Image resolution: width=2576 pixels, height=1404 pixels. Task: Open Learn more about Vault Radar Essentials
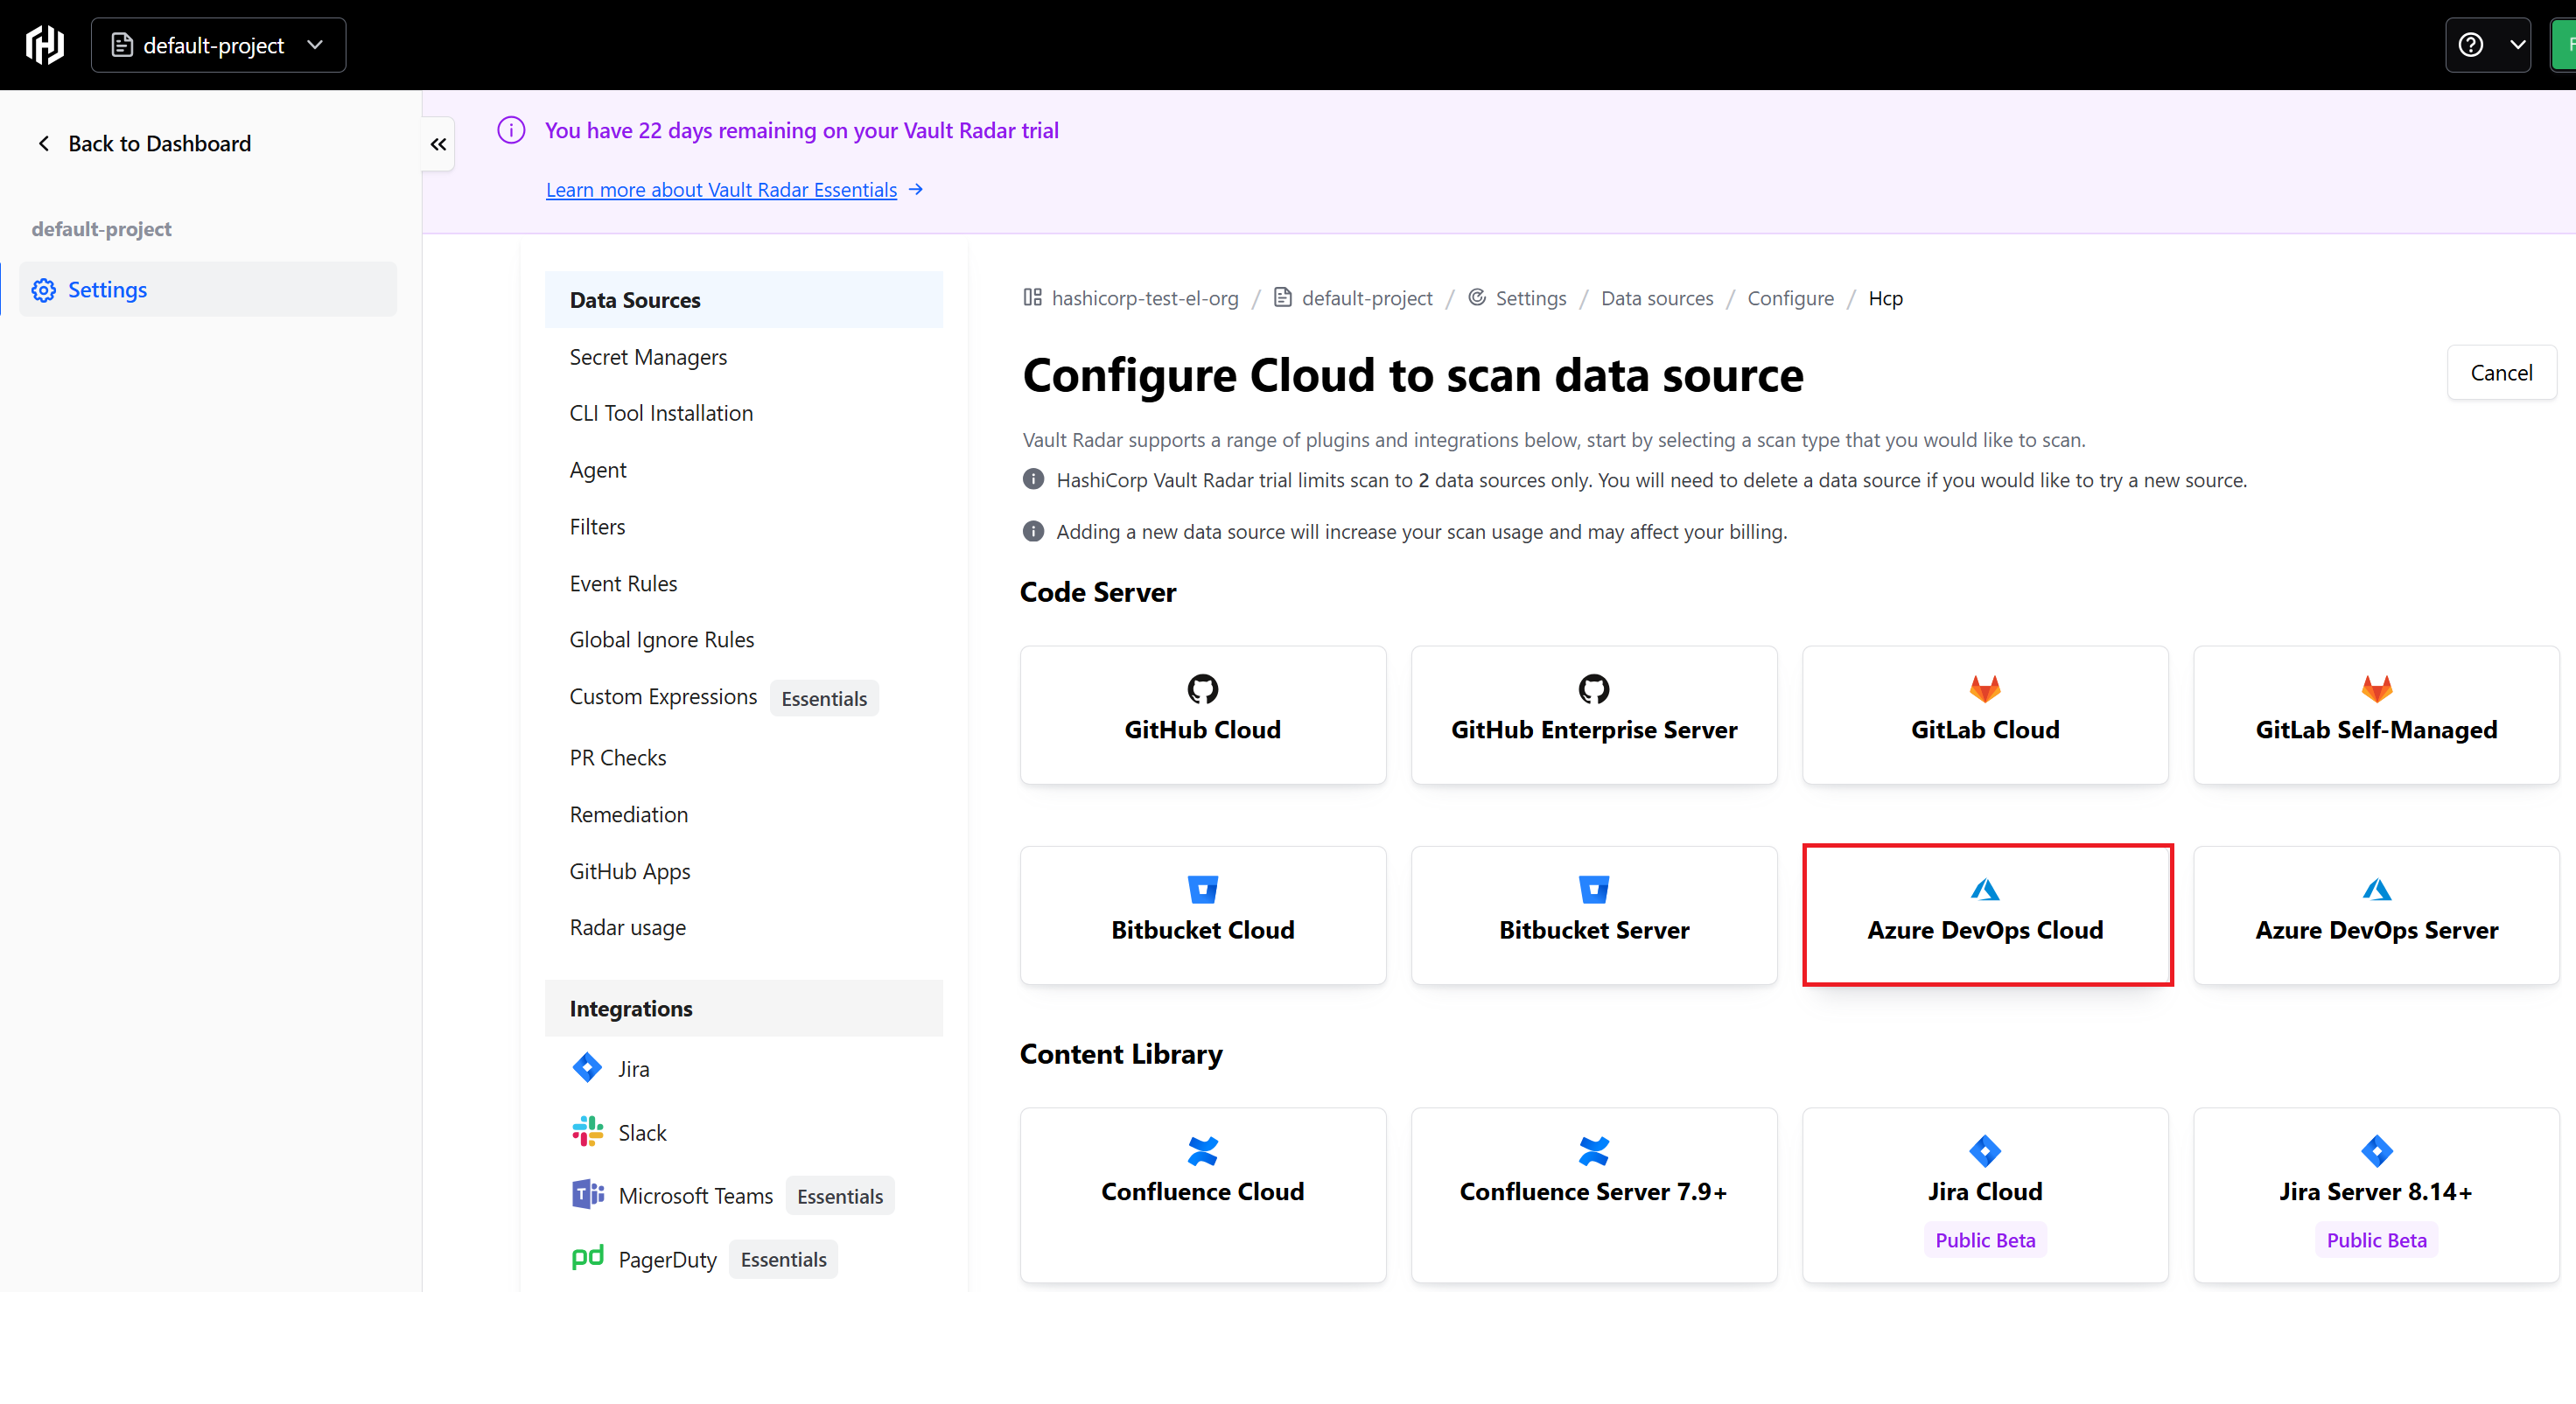point(721,190)
